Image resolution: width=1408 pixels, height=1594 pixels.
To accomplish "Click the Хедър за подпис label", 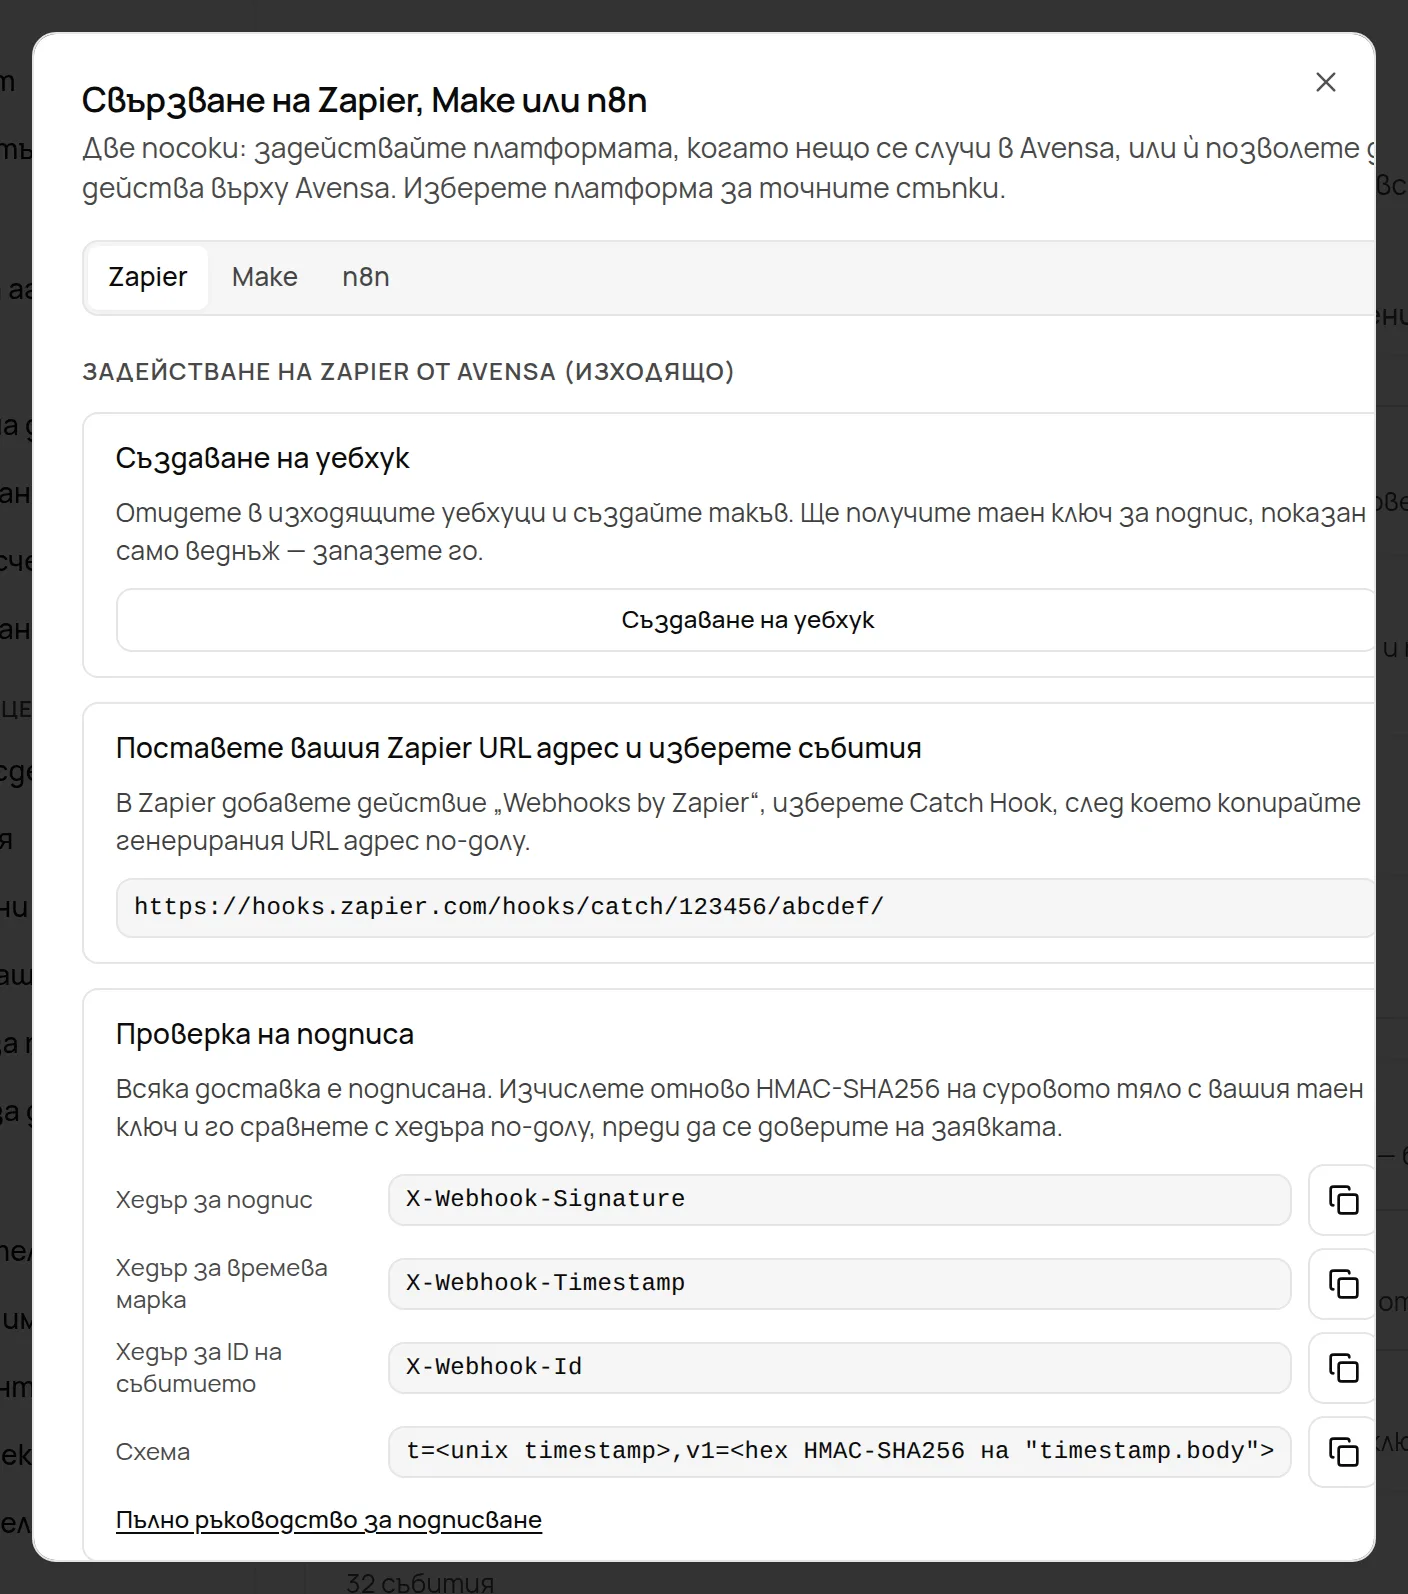I will click(x=214, y=1200).
